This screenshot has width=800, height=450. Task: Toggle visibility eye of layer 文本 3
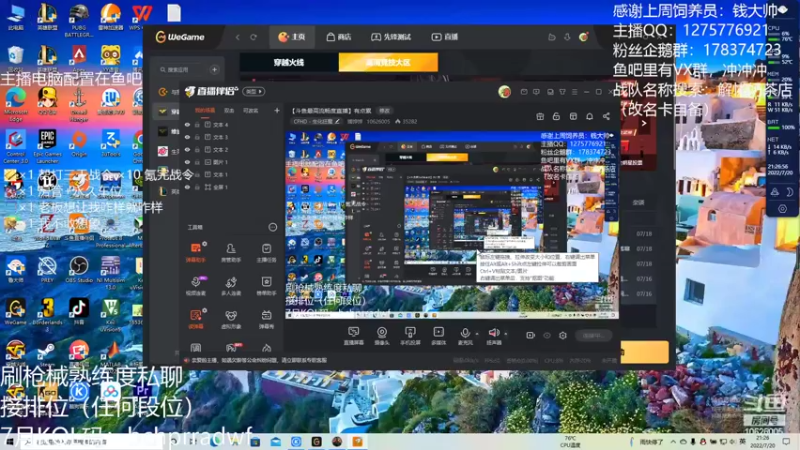(x=188, y=137)
